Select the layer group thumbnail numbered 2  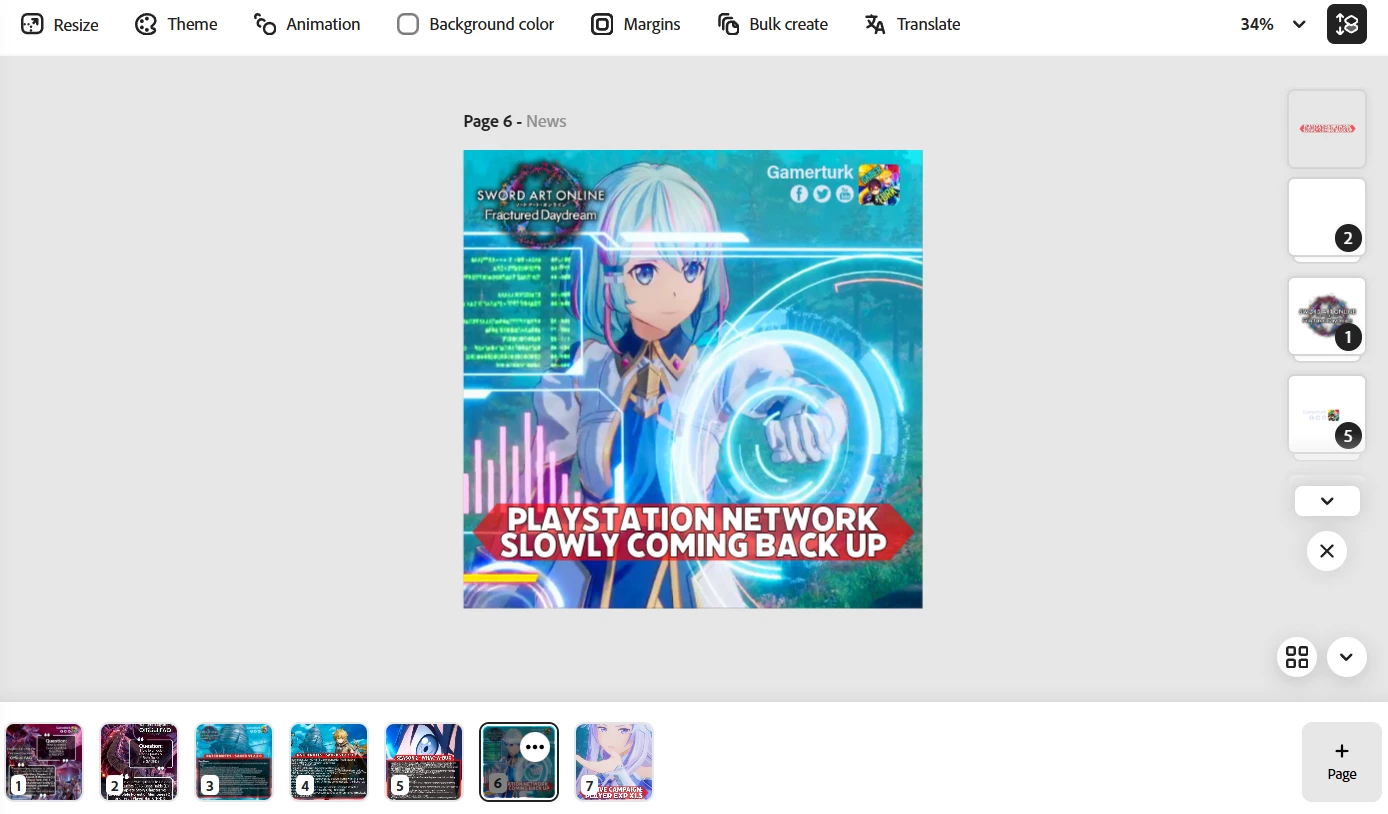[1327, 218]
